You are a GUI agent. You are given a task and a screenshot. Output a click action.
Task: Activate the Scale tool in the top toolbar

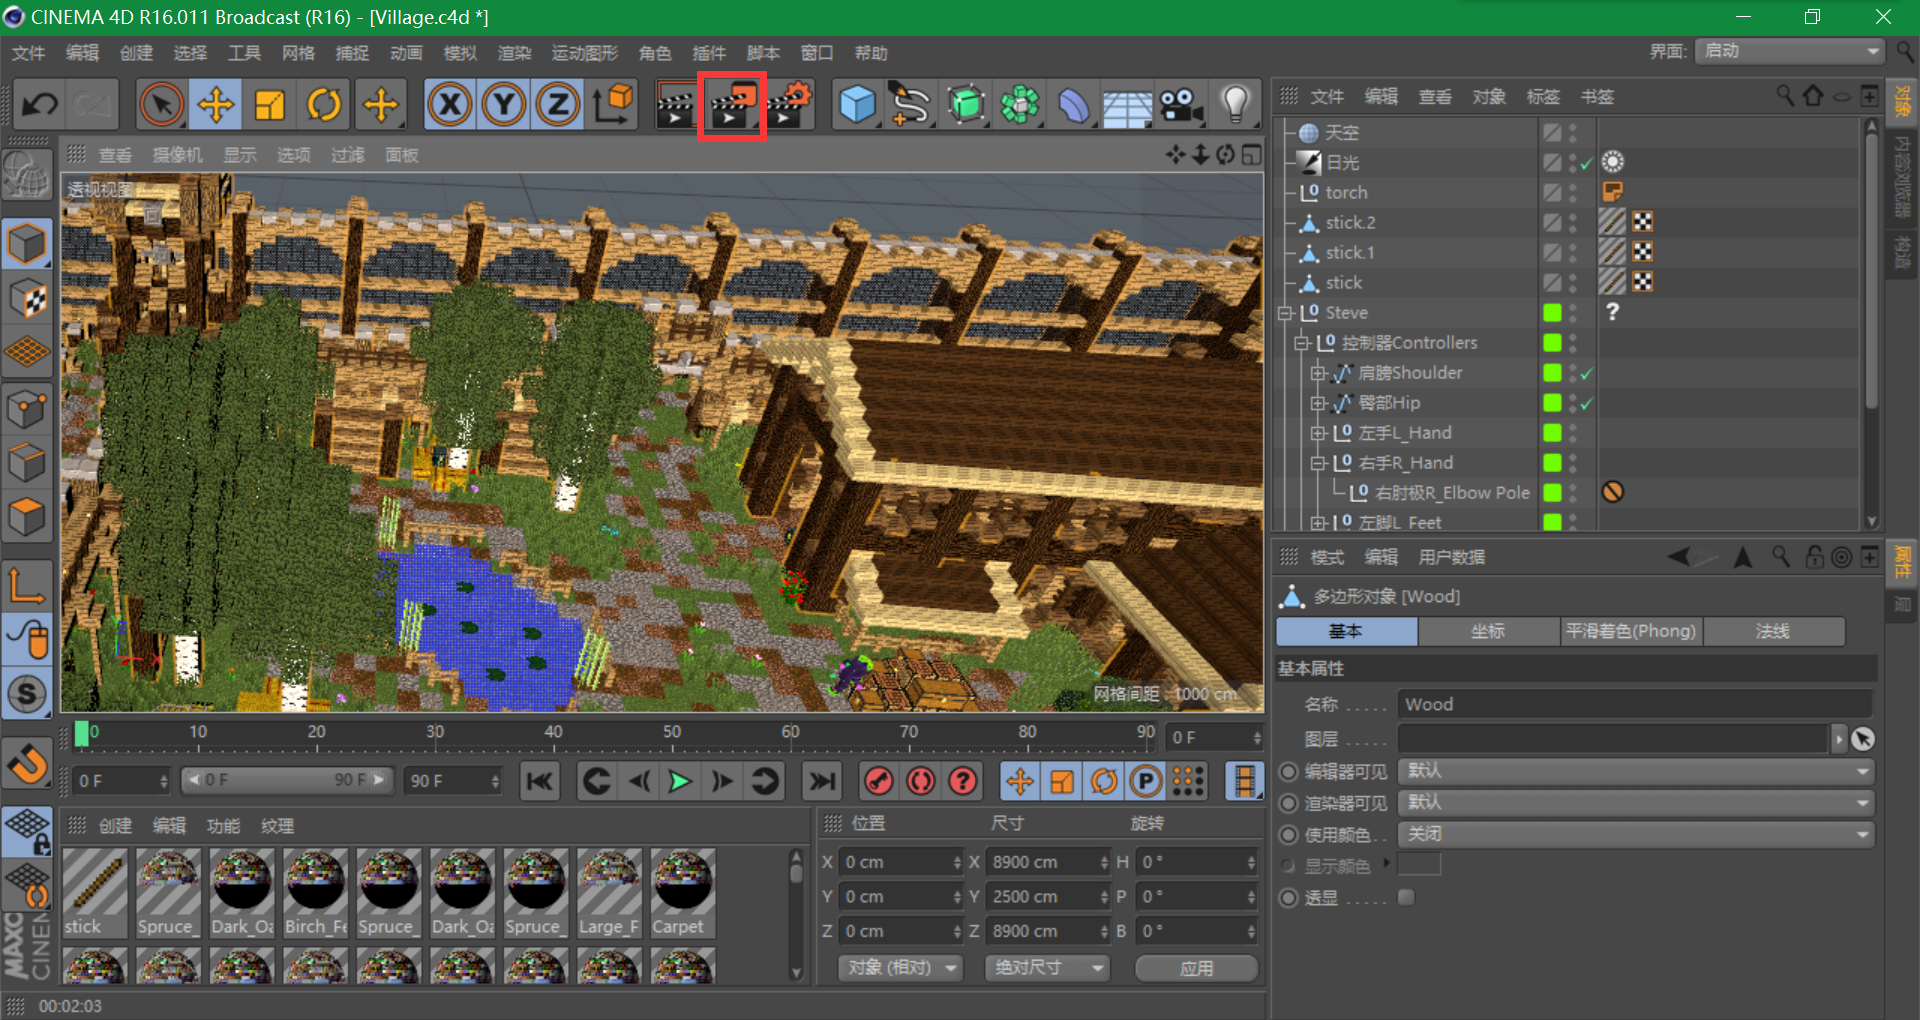coord(270,104)
